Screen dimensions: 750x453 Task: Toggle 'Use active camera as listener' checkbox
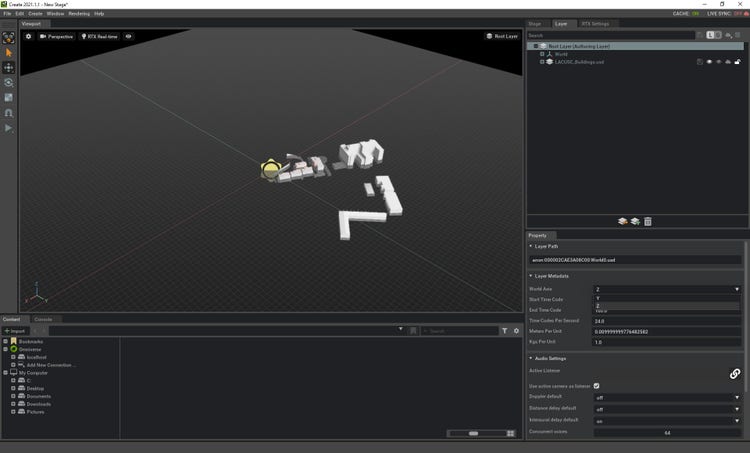(x=597, y=386)
